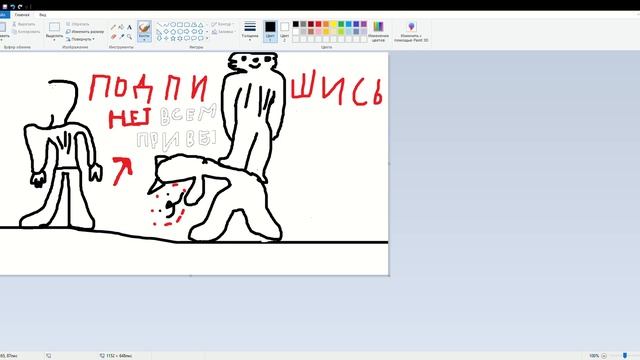Choose the pink palette swatch
Screen dimensions: 640x360
coord(318,31)
